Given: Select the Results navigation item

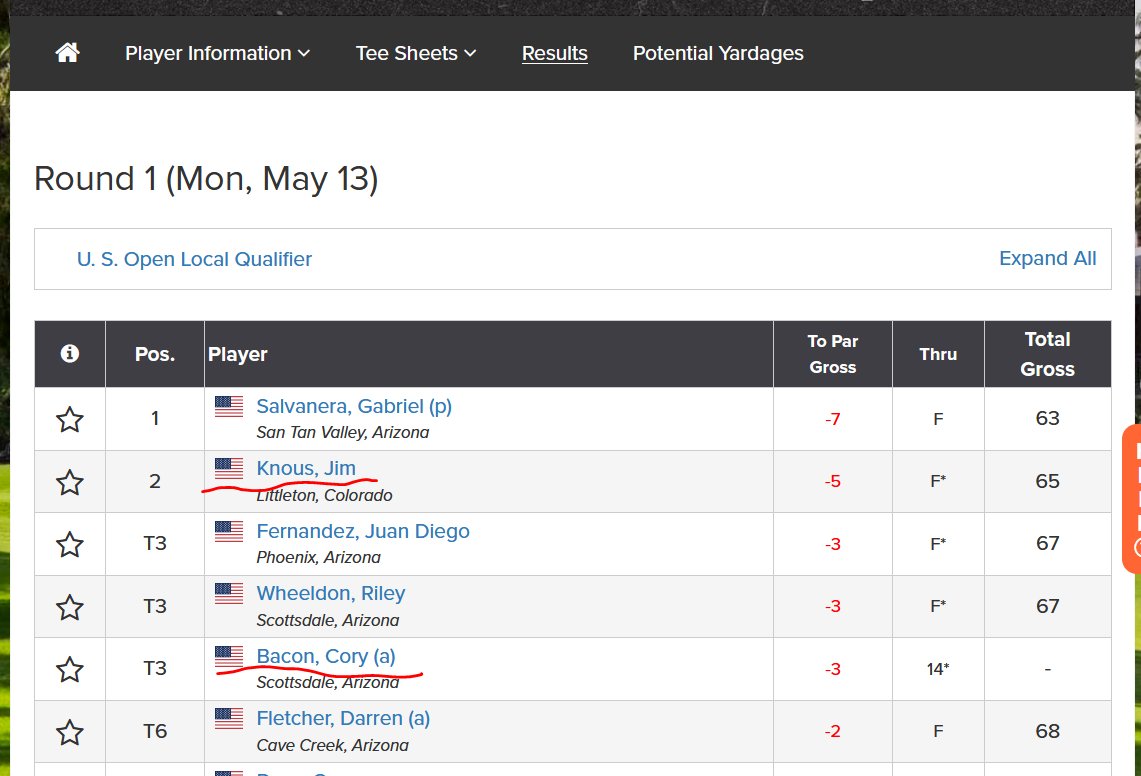Looking at the screenshot, I should (x=554, y=53).
